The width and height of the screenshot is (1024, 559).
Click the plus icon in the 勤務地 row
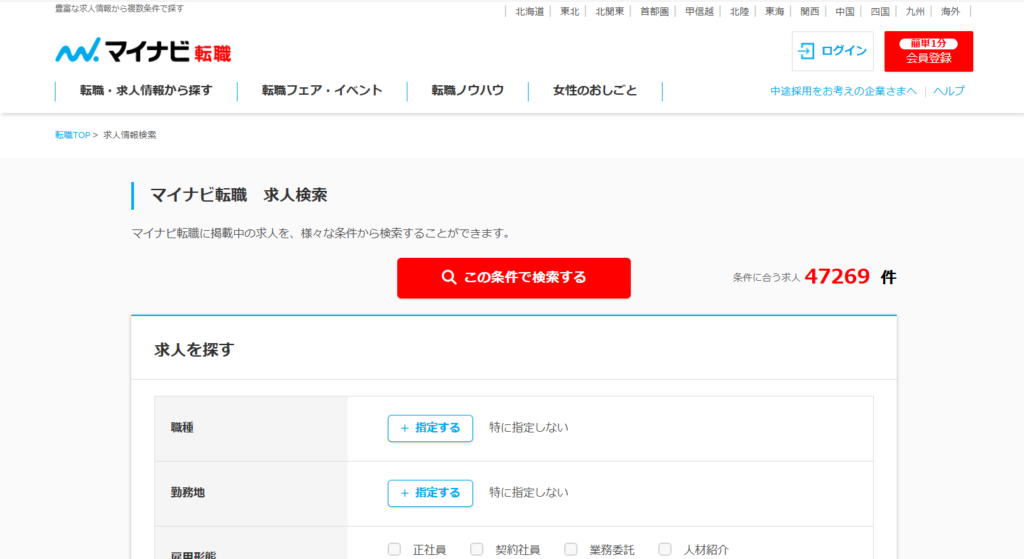point(404,493)
